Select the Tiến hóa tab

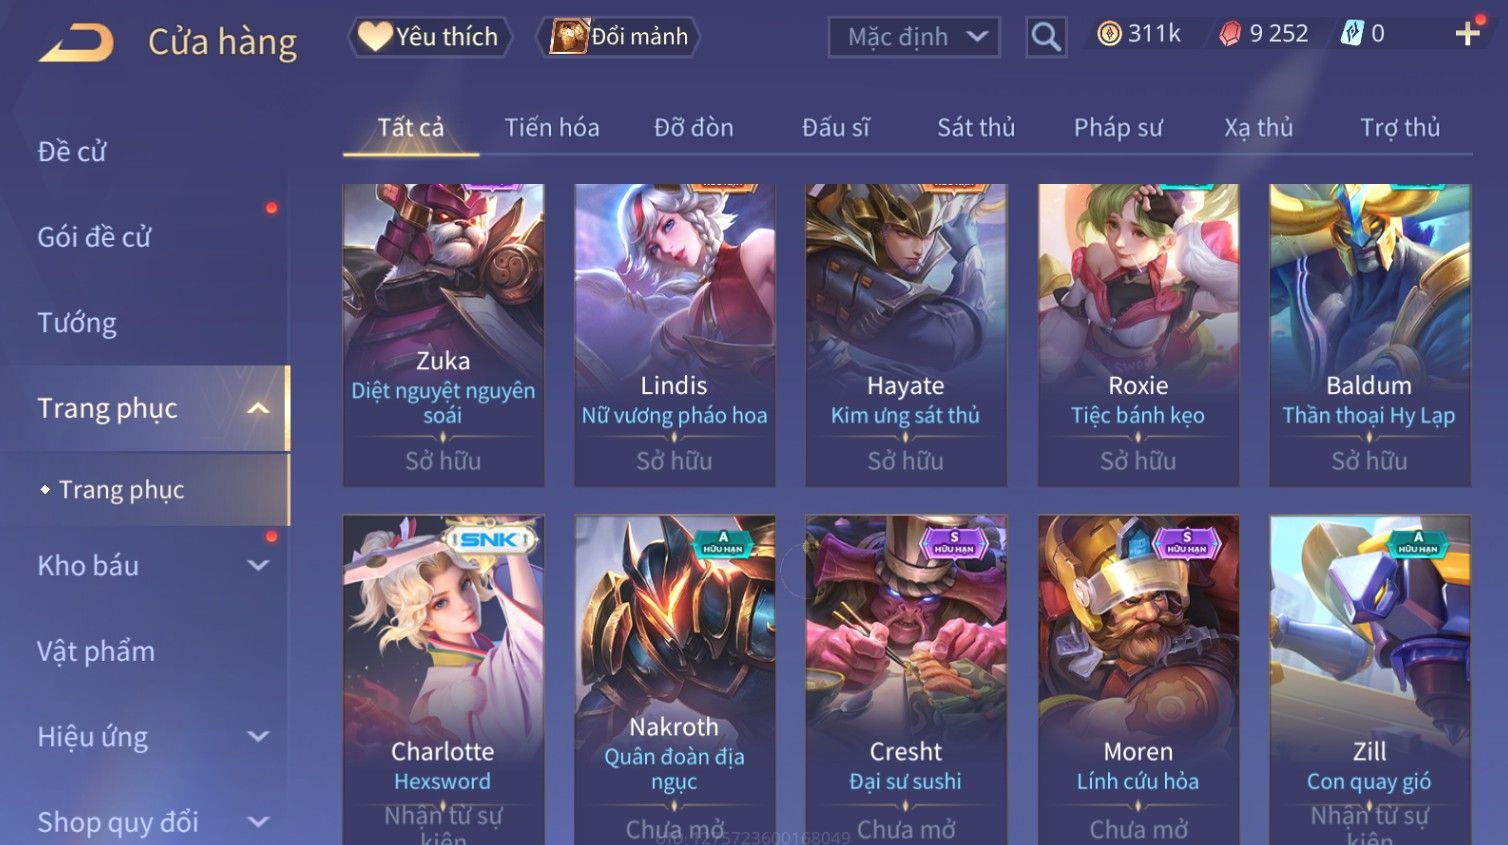click(x=552, y=128)
